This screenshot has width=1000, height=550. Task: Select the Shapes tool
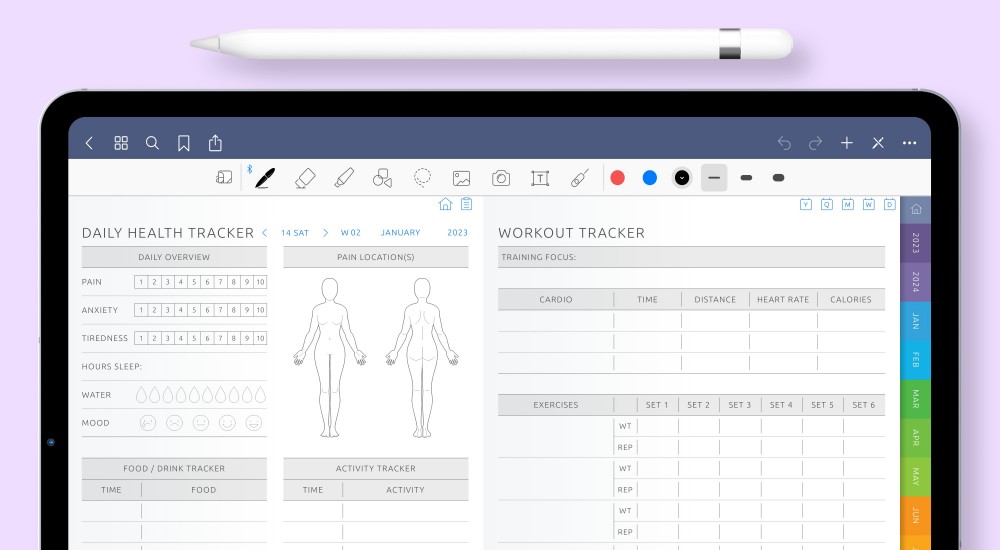(383, 178)
